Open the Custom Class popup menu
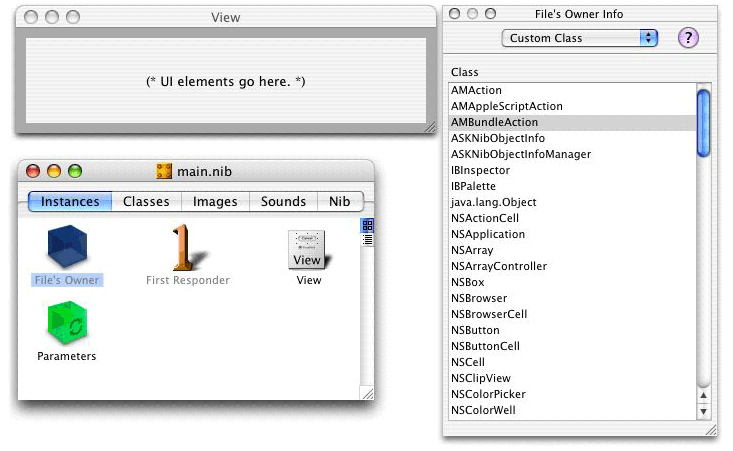Screen dimensions: 733x451 tap(580, 38)
